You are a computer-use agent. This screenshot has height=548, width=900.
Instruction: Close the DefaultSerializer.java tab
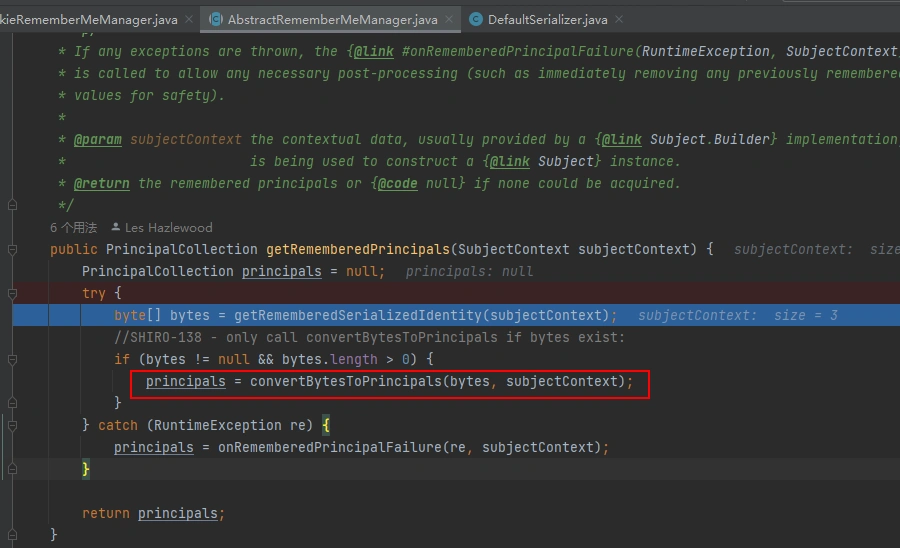coord(618,19)
